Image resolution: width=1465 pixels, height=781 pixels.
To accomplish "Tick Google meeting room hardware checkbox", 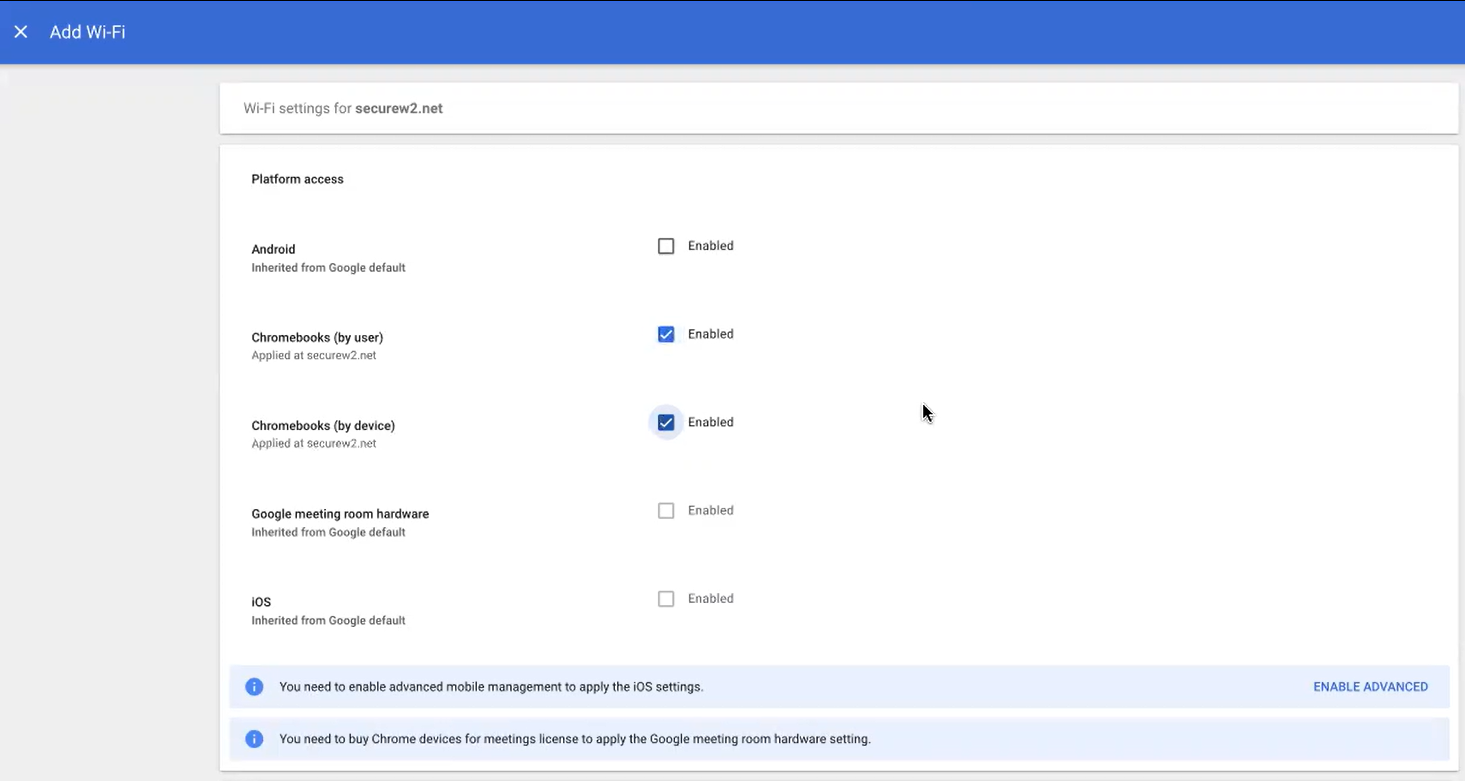I will coord(666,511).
